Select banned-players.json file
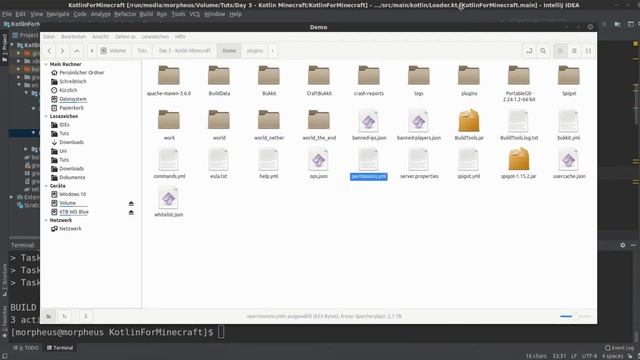The width and height of the screenshot is (640, 360). 418,124
